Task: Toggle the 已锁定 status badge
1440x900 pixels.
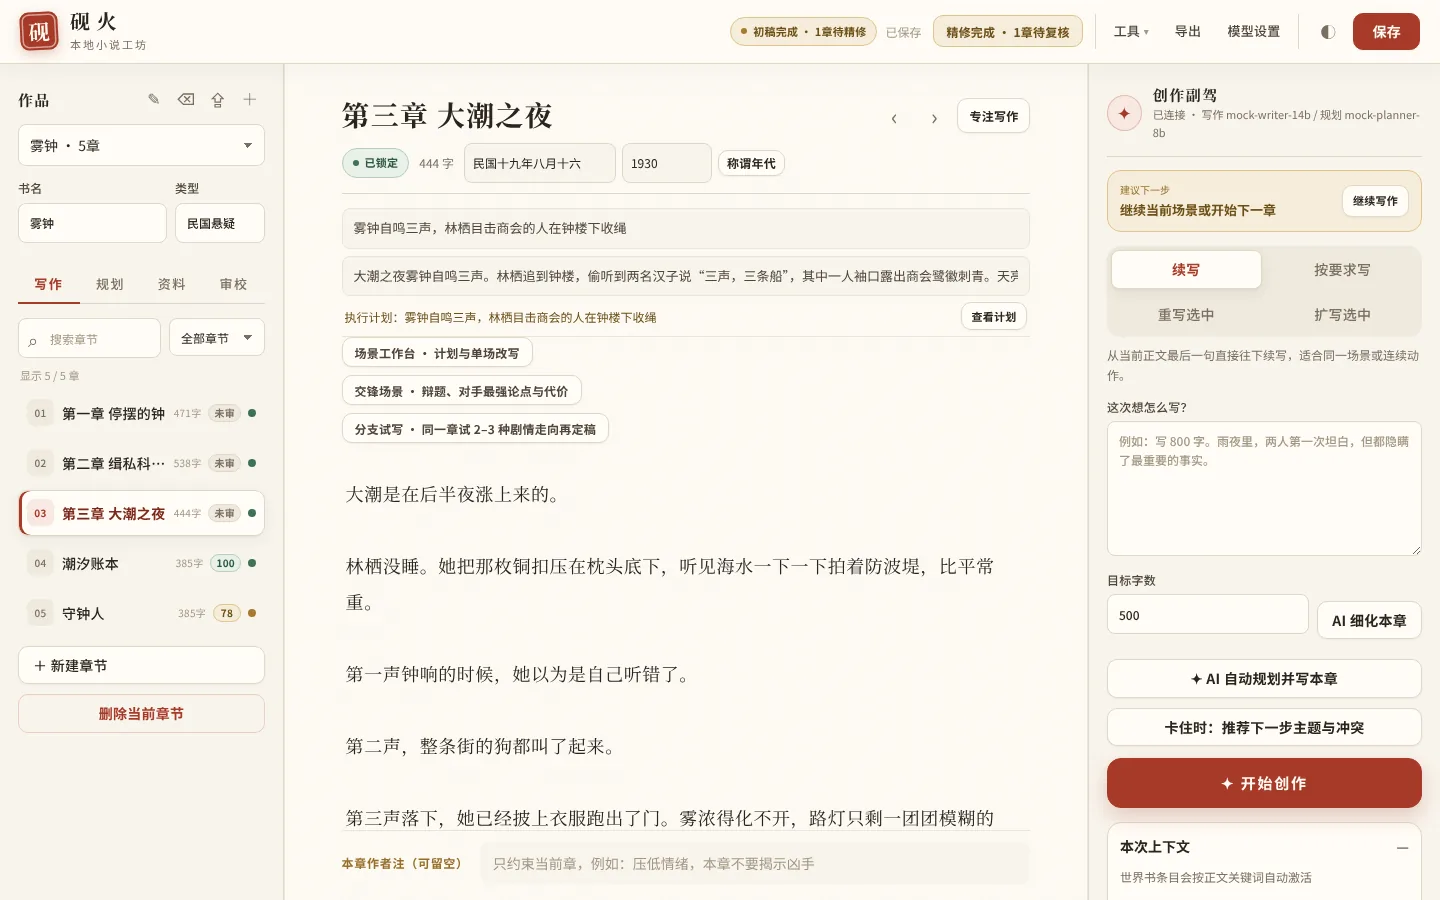Action: tap(375, 163)
